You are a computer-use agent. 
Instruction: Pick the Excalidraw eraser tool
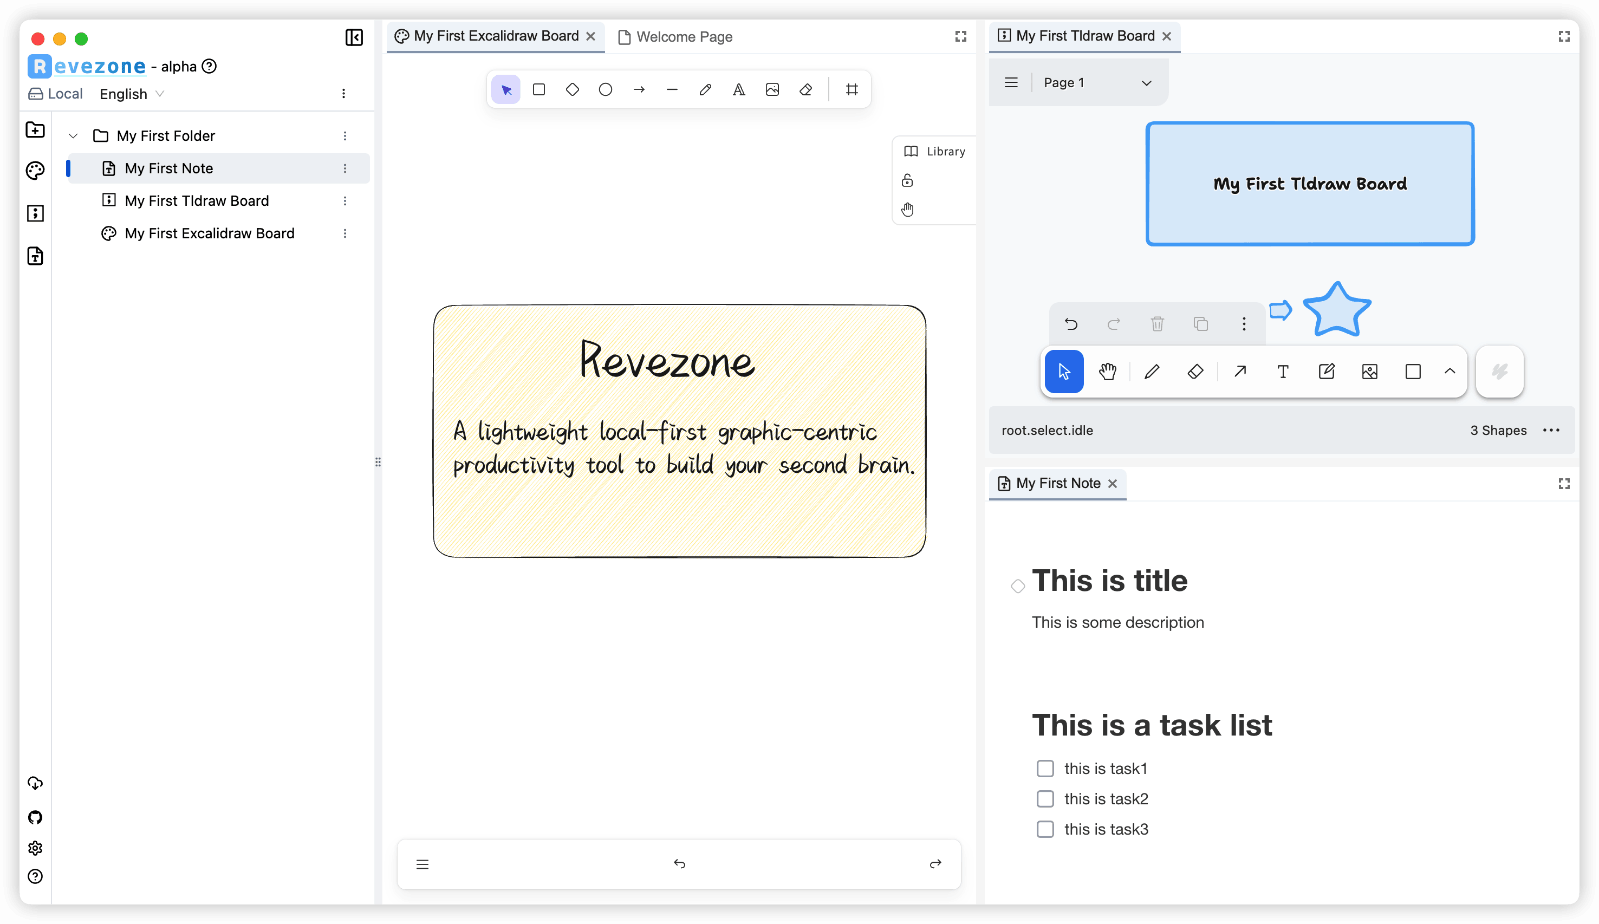[x=806, y=89]
